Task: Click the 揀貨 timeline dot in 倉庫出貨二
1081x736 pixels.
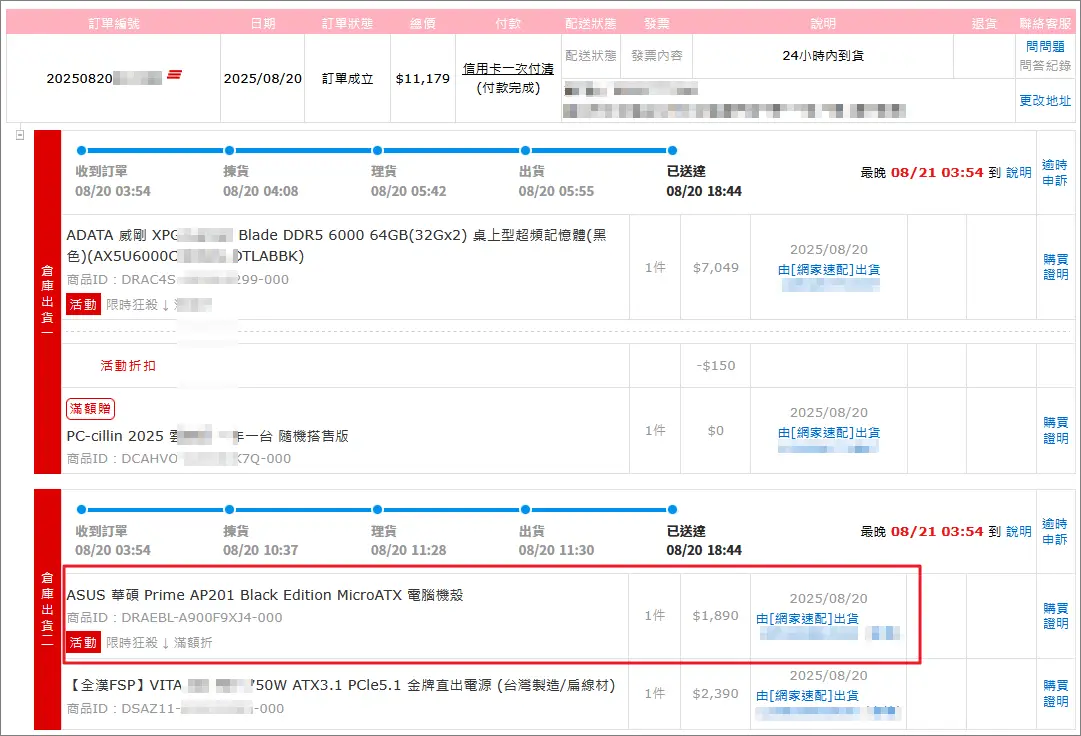Action: pyautogui.click(x=228, y=510)
